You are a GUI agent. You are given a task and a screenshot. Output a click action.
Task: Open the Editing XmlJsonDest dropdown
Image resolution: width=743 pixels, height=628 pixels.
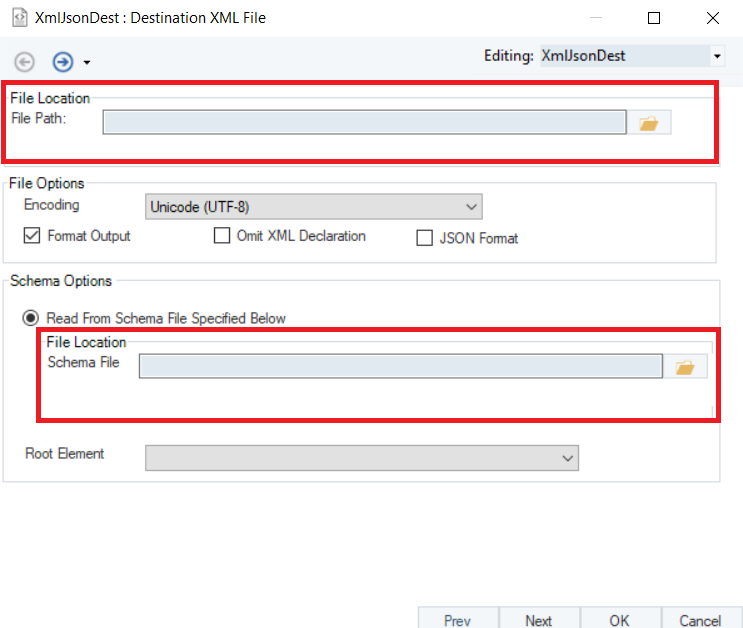point(717,56)
